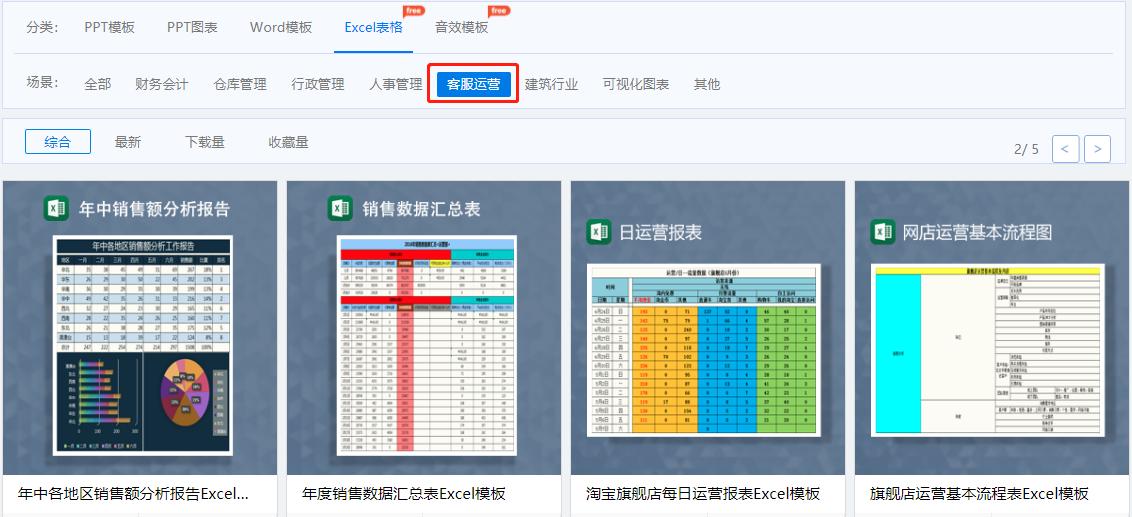Screen dimensions: 1132x517
Task: Filter by 行政管理 scene
Action: click(x=318, y=84)
